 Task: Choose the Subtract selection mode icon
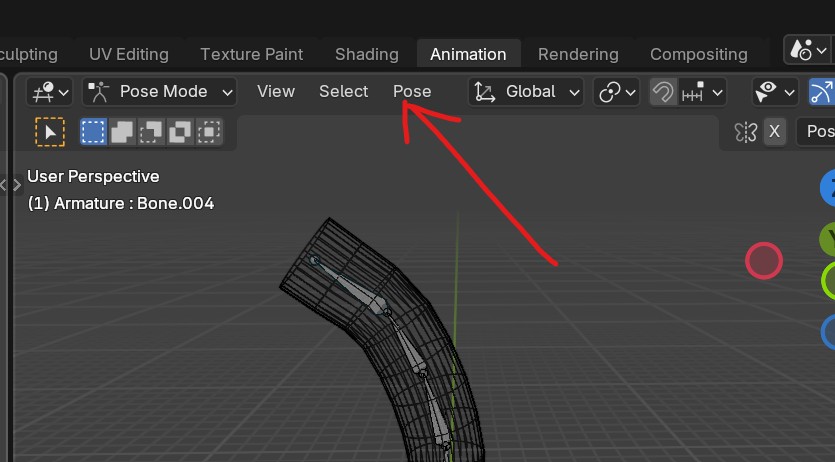pos(151,131)
